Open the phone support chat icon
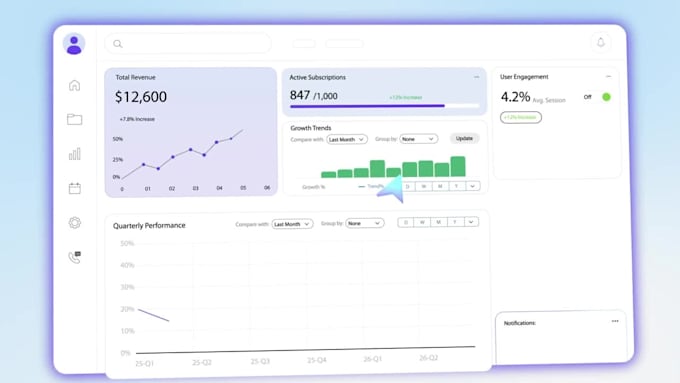The image size is (680, 383). click(x=75, y=257)
